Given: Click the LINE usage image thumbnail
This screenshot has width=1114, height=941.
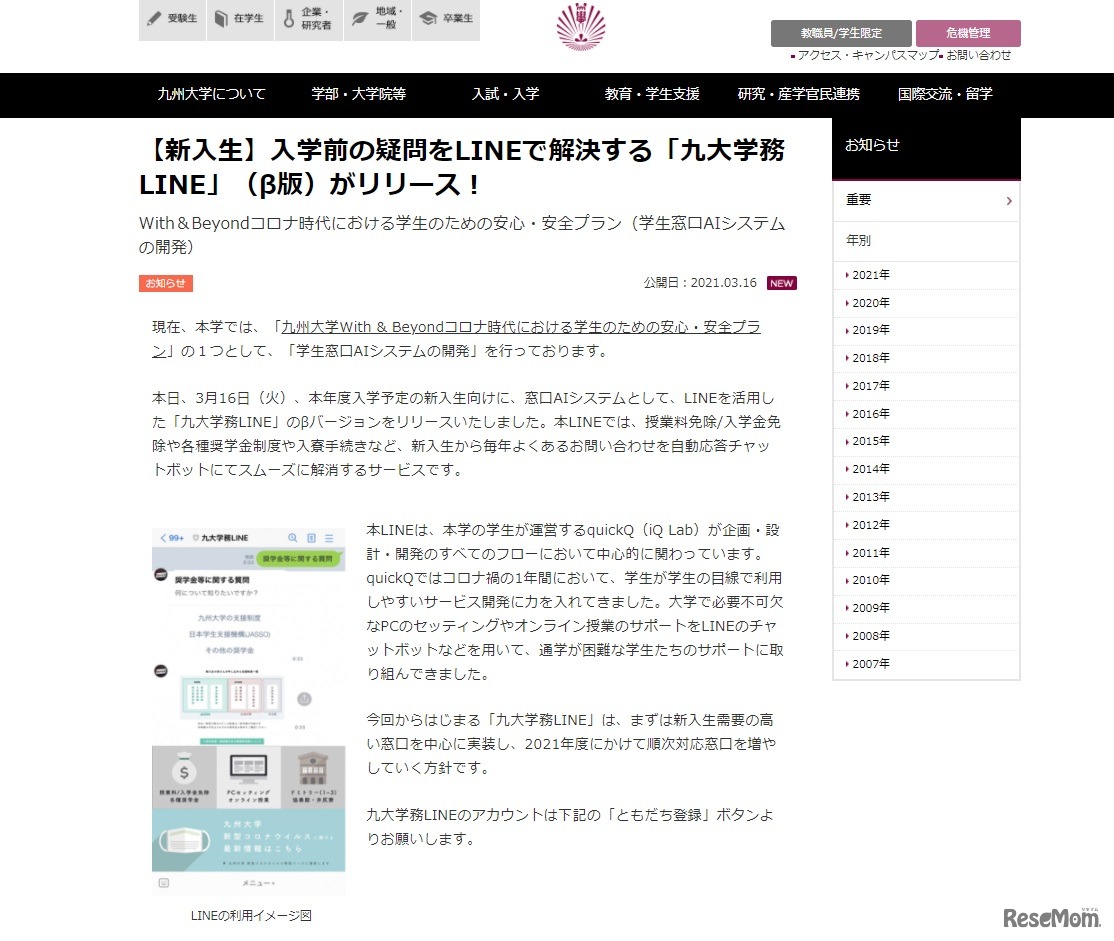Looking at the screenshot, I should pos(249,711).
